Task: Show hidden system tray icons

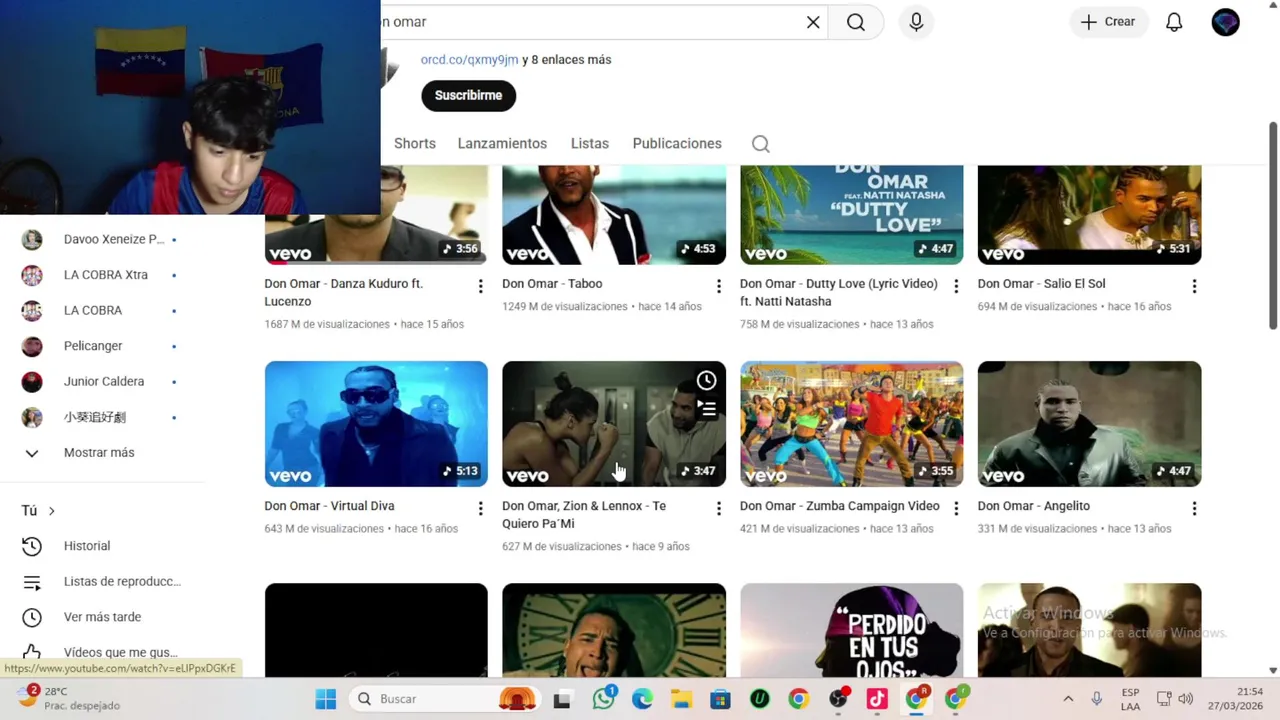Action: pos(1068,699)
